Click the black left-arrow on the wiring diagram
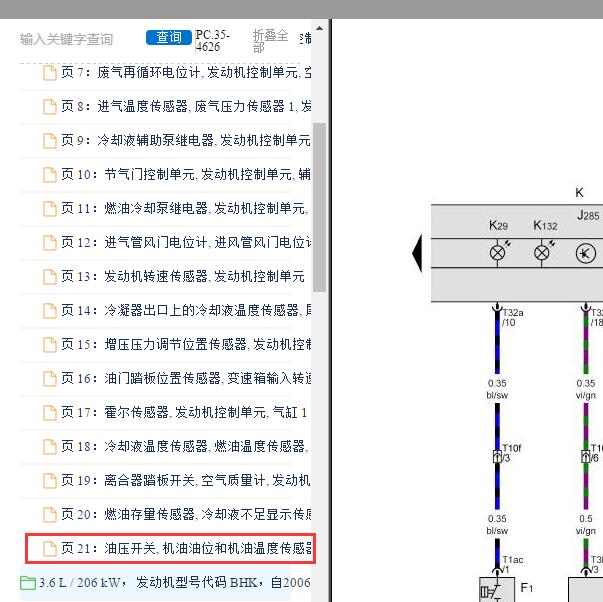 [x=417, y=253]
